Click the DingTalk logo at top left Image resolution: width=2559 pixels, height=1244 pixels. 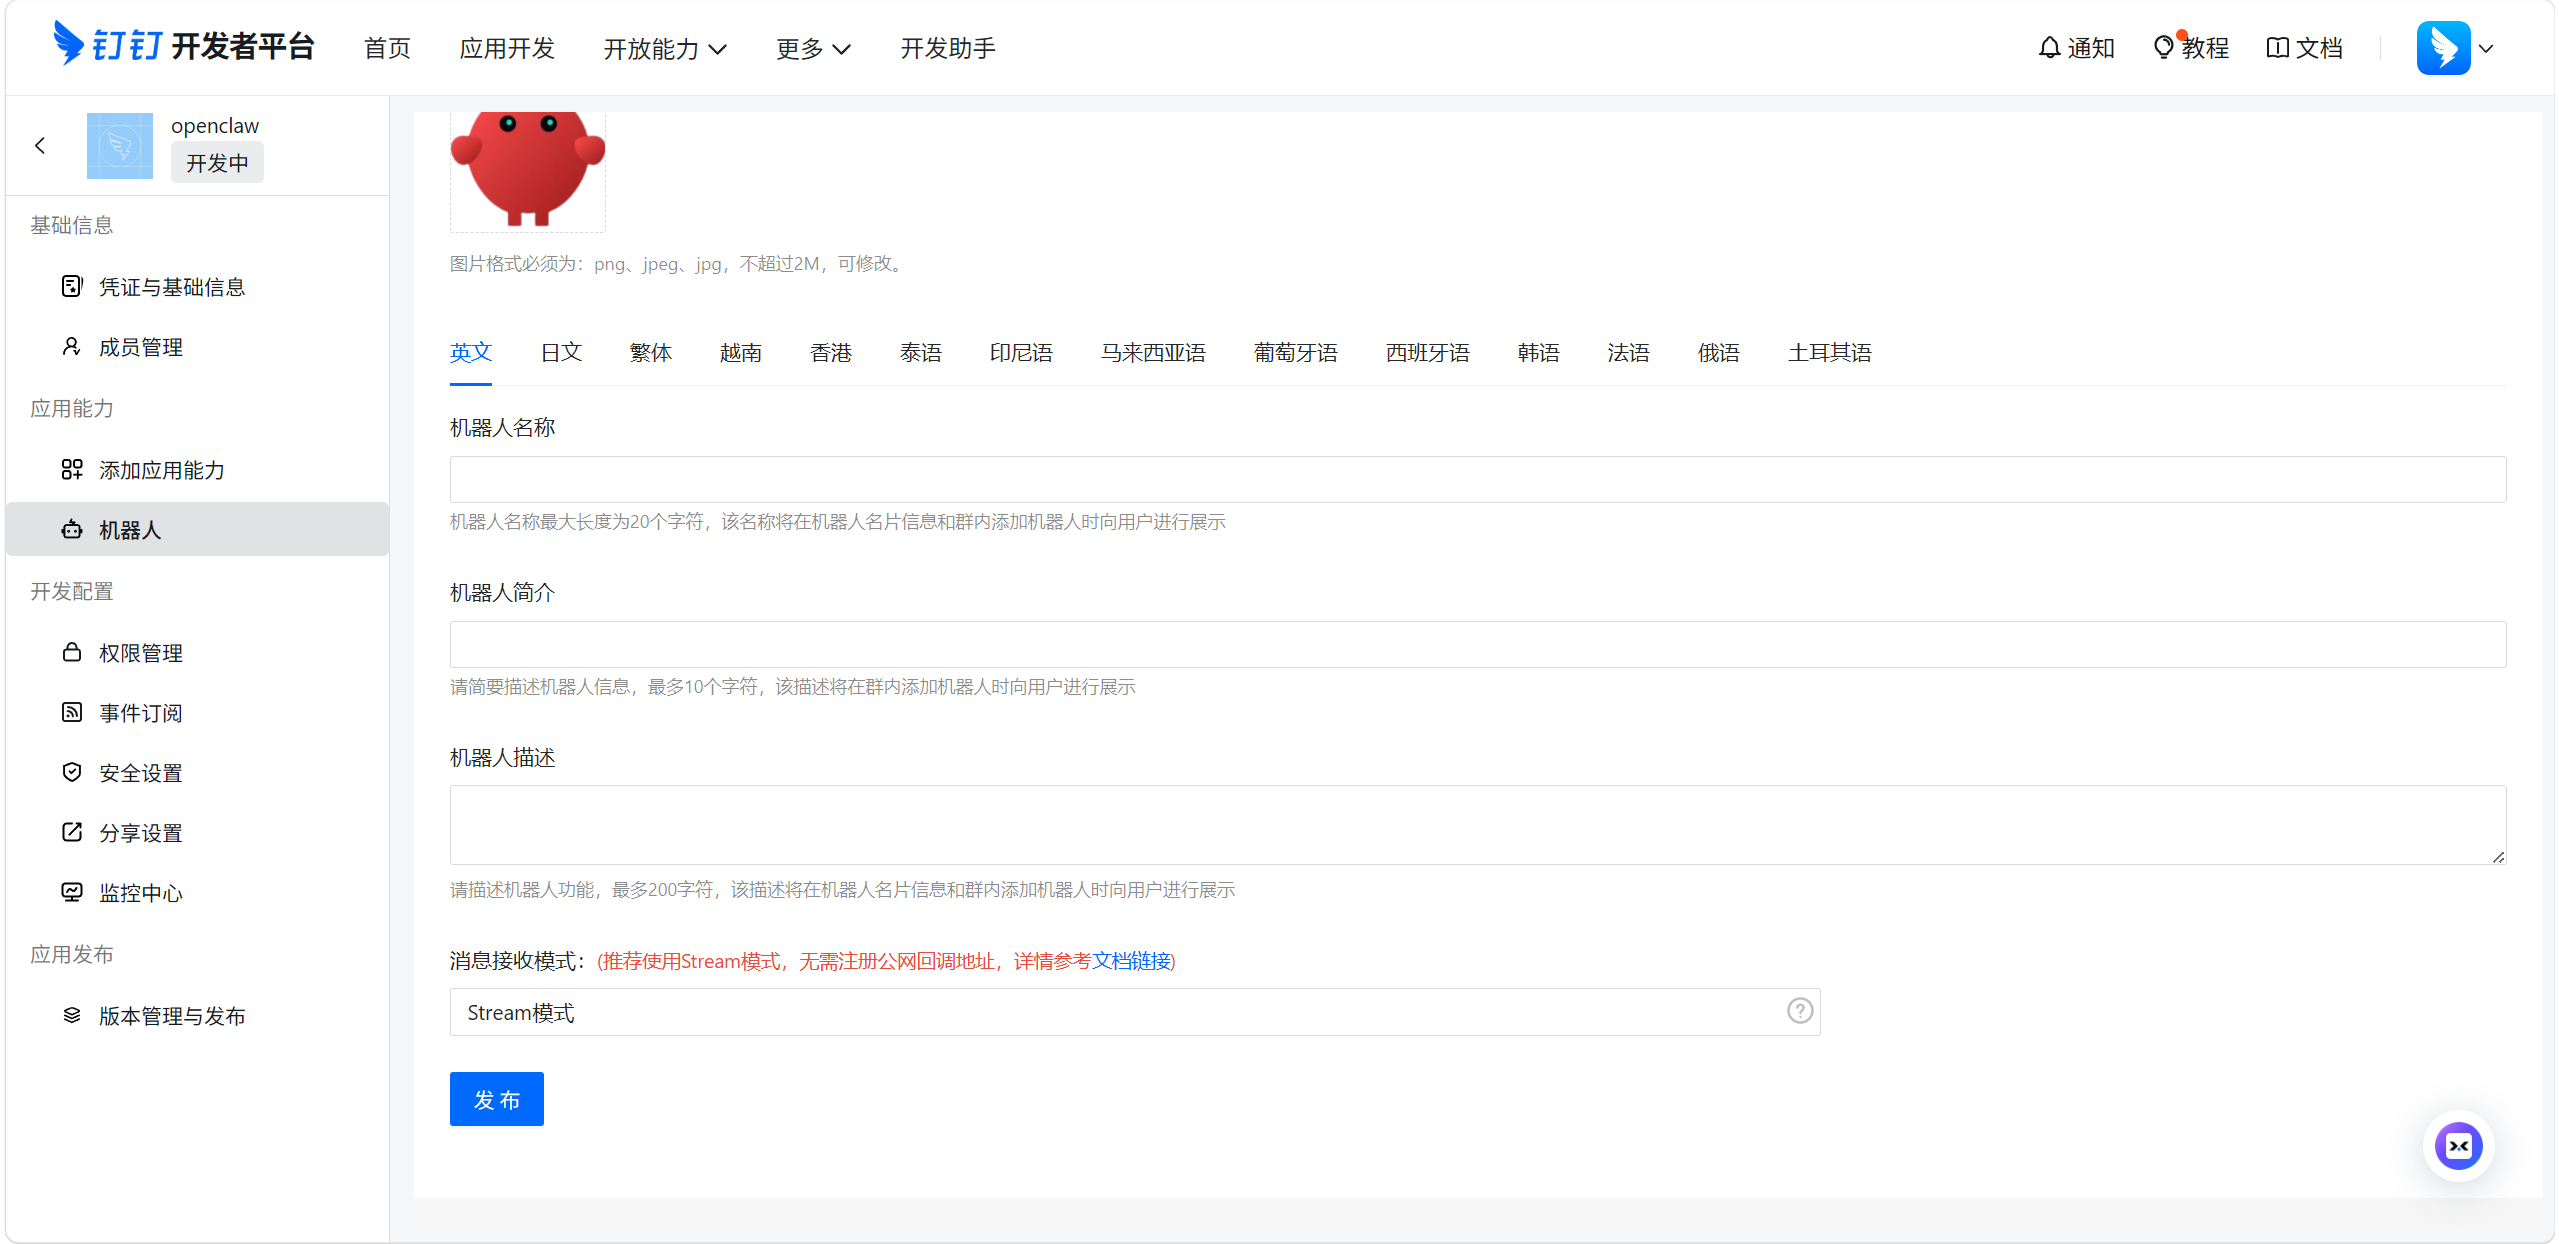(x=68, y=44)
